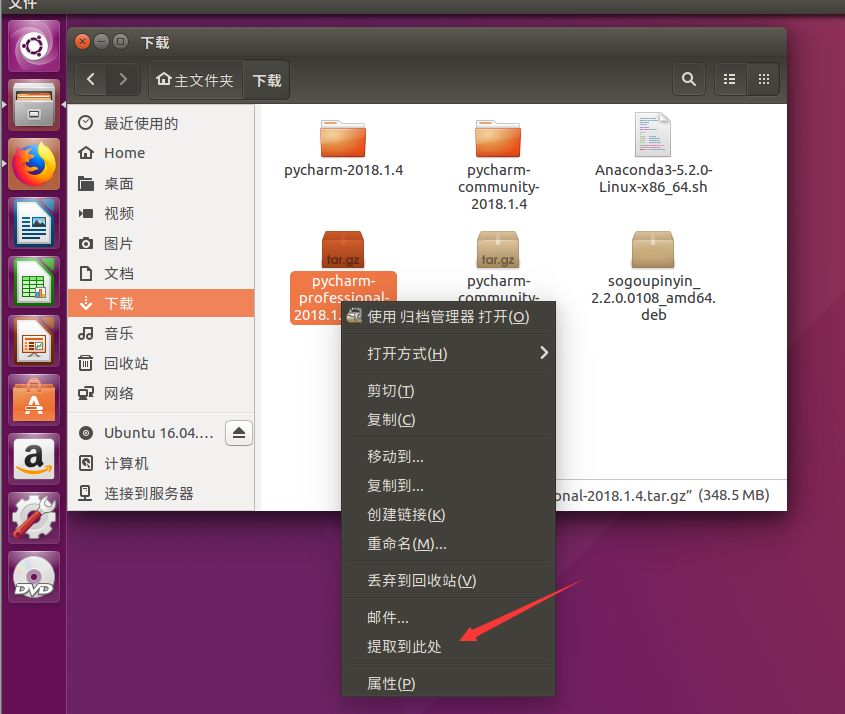Choose 提取到此处 from the context menu
This screenshot has height=714, width=845.
[x=448, y=647]
